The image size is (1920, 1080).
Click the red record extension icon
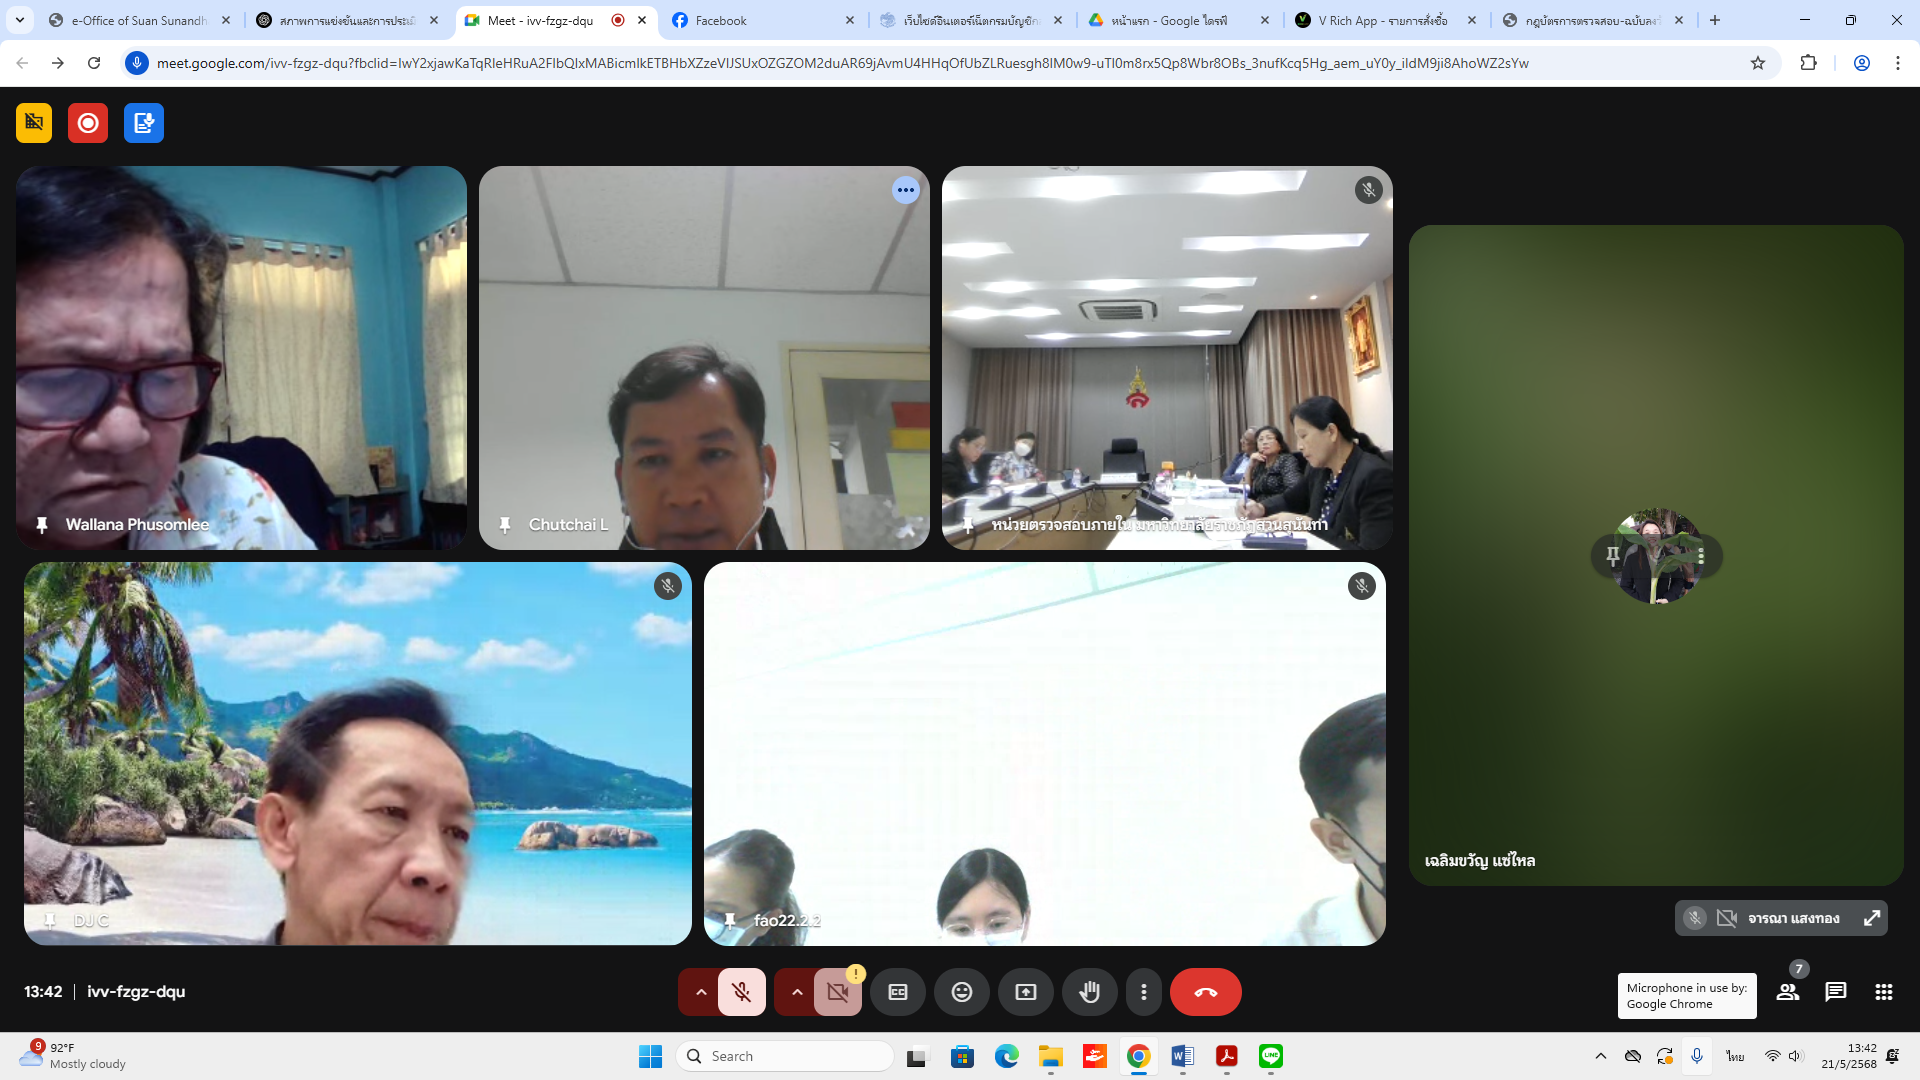click(x=88, y=123)
